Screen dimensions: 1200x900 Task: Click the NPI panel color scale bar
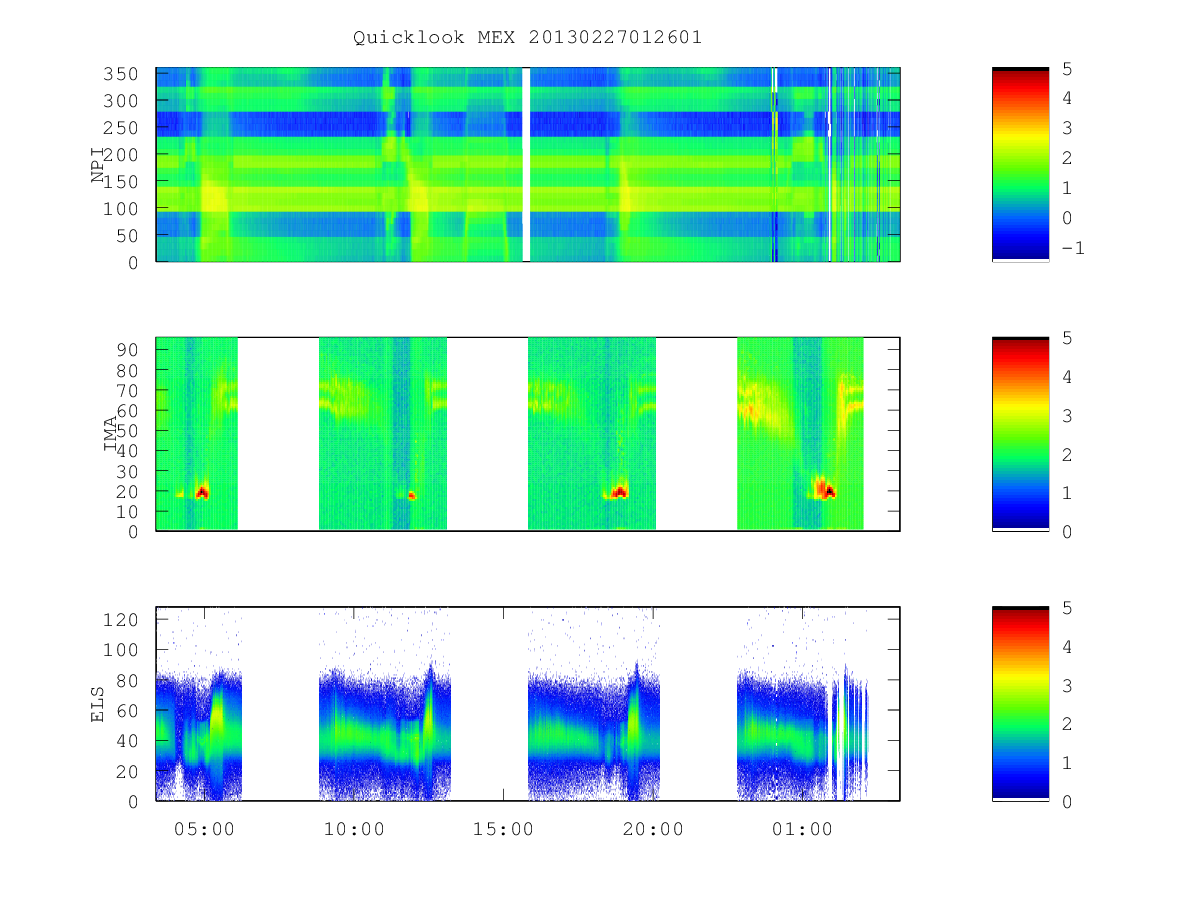pyautogui.click(x=1020, y=165)
